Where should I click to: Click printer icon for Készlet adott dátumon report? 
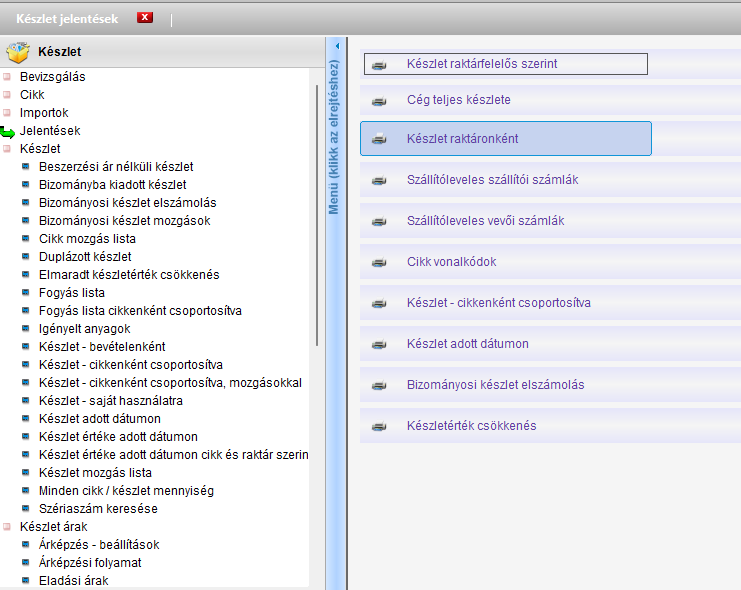click(379, 345)
